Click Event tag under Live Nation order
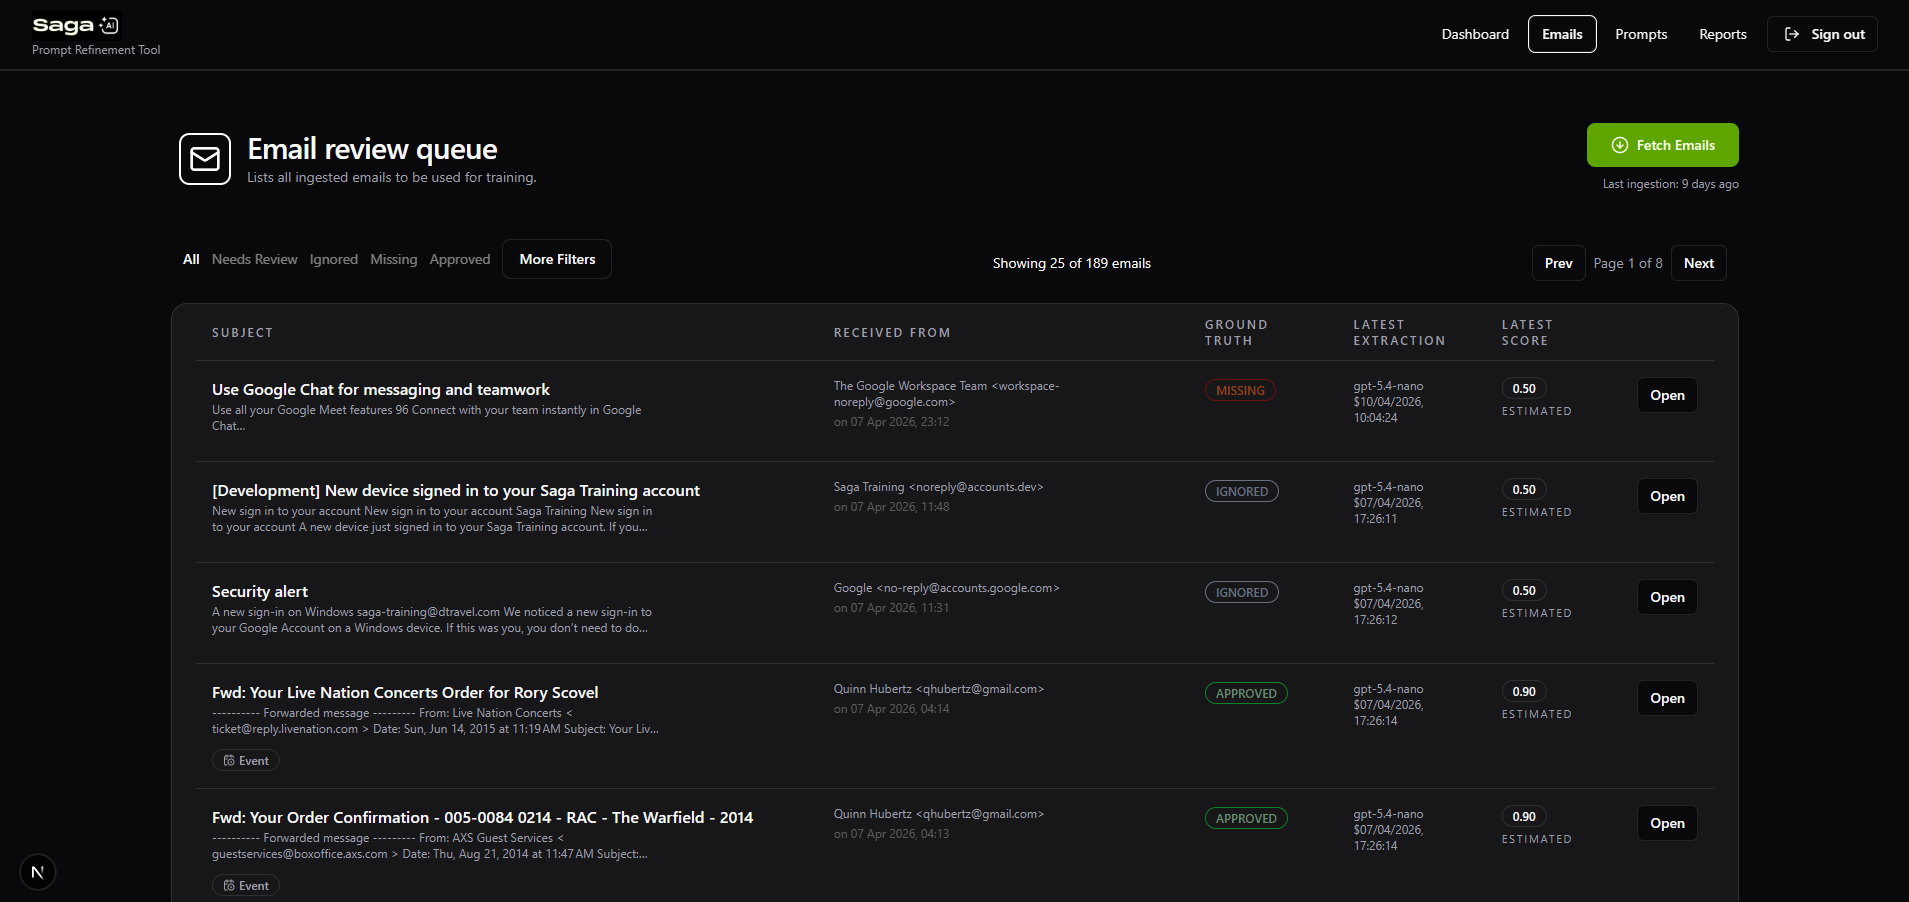The height and width of the screenshot is (902, 1909). [246, 761]
